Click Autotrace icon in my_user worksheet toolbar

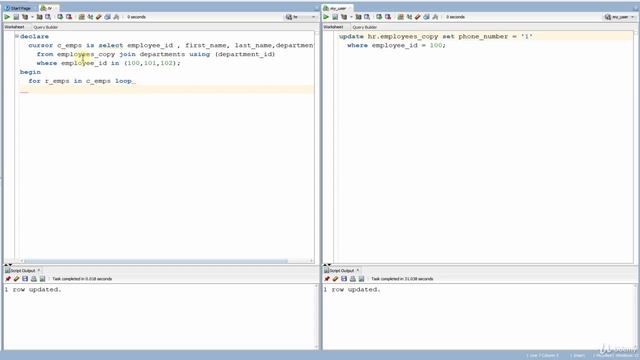pyautogui.click(x=358, y=17)
